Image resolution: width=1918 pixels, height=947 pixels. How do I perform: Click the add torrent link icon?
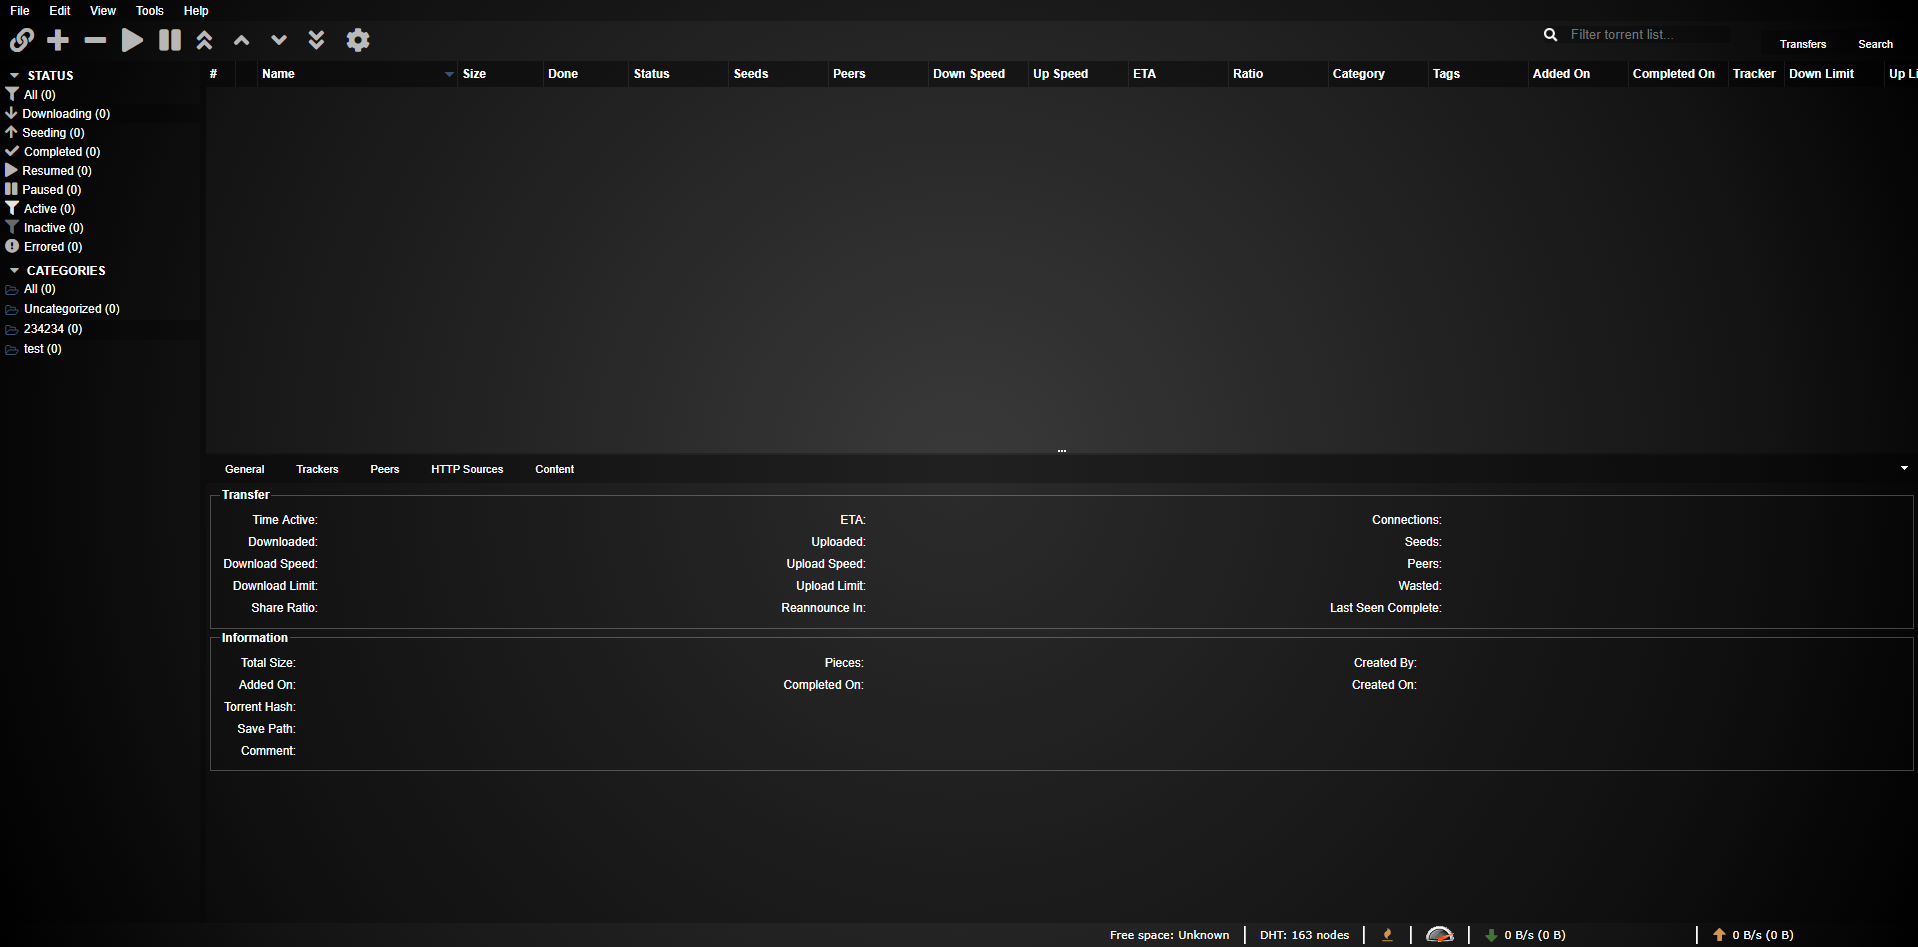point(22,40)
